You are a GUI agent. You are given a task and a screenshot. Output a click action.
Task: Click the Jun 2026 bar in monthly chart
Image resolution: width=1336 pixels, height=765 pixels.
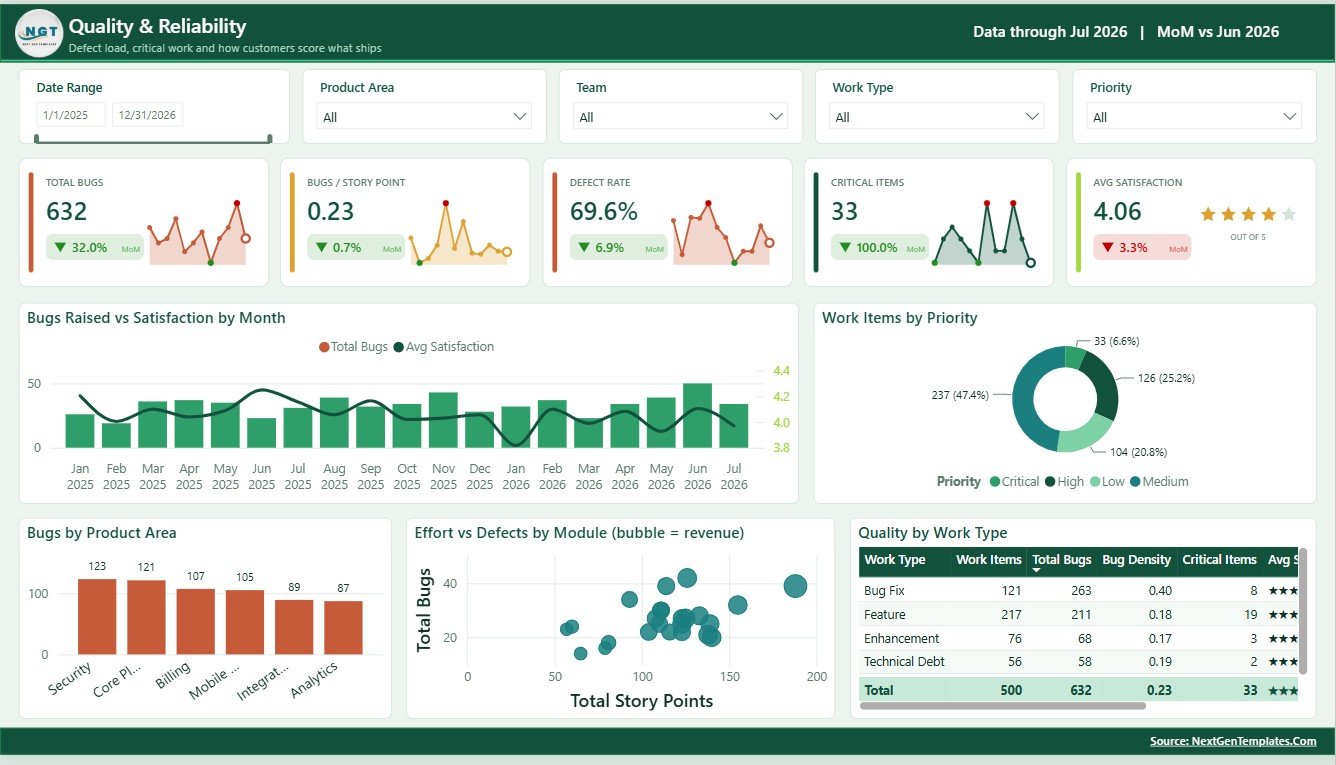pos(697,416)
